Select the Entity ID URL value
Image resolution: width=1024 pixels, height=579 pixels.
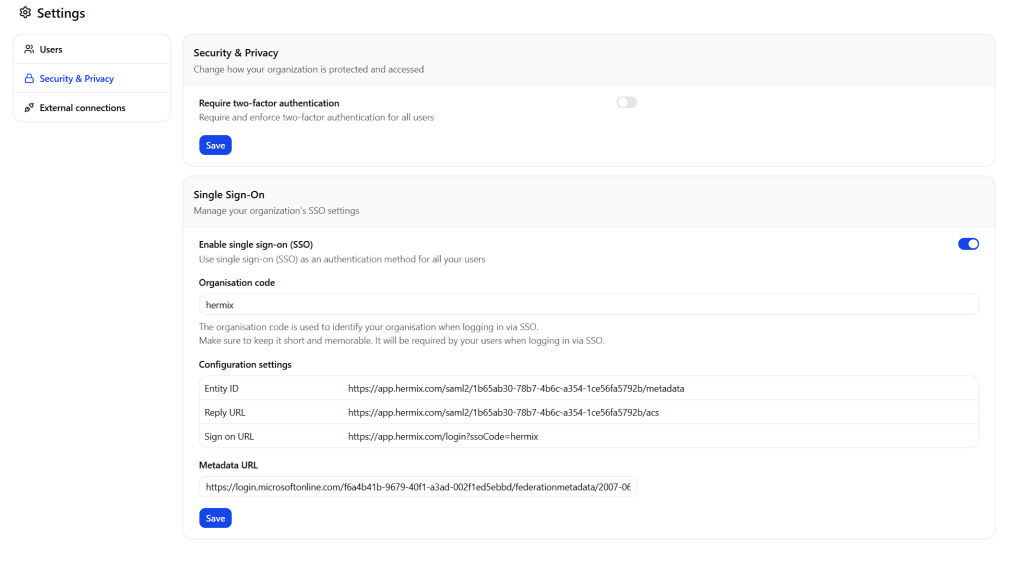point(516,388)
